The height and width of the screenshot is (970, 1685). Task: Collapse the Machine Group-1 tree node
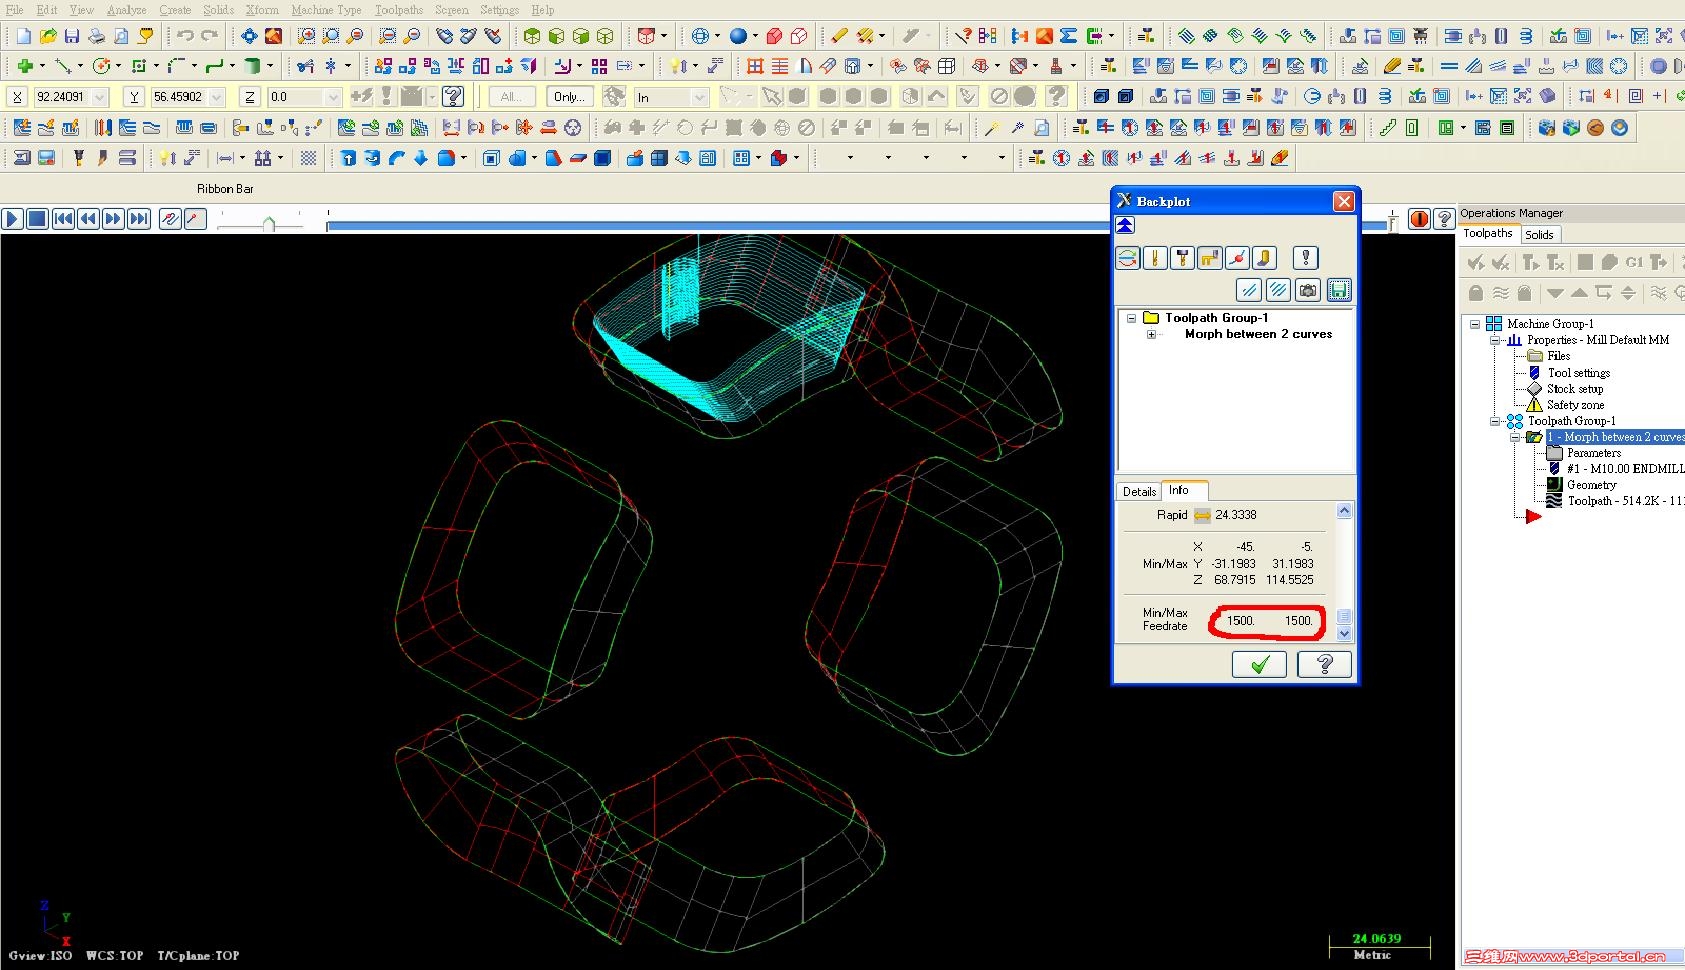click(x=1474, y=324)
